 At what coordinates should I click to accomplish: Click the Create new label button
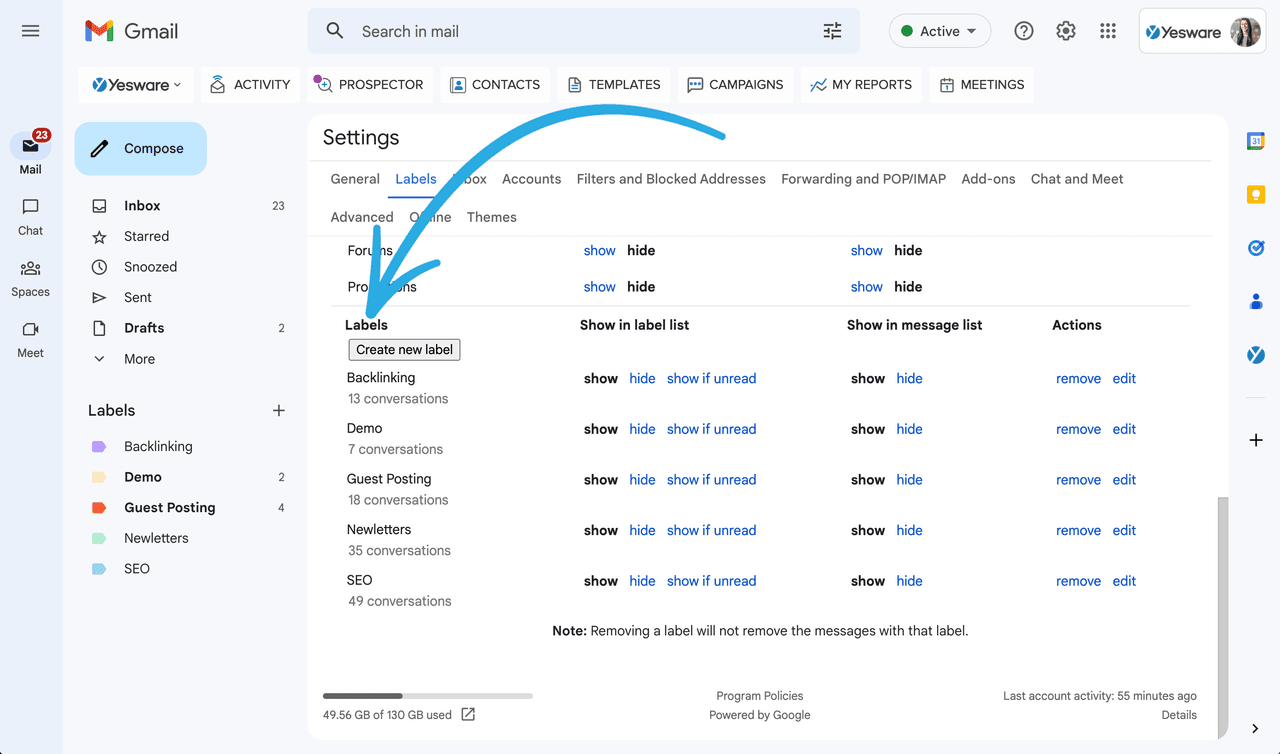pyautogui.click(x=404, y=349)
